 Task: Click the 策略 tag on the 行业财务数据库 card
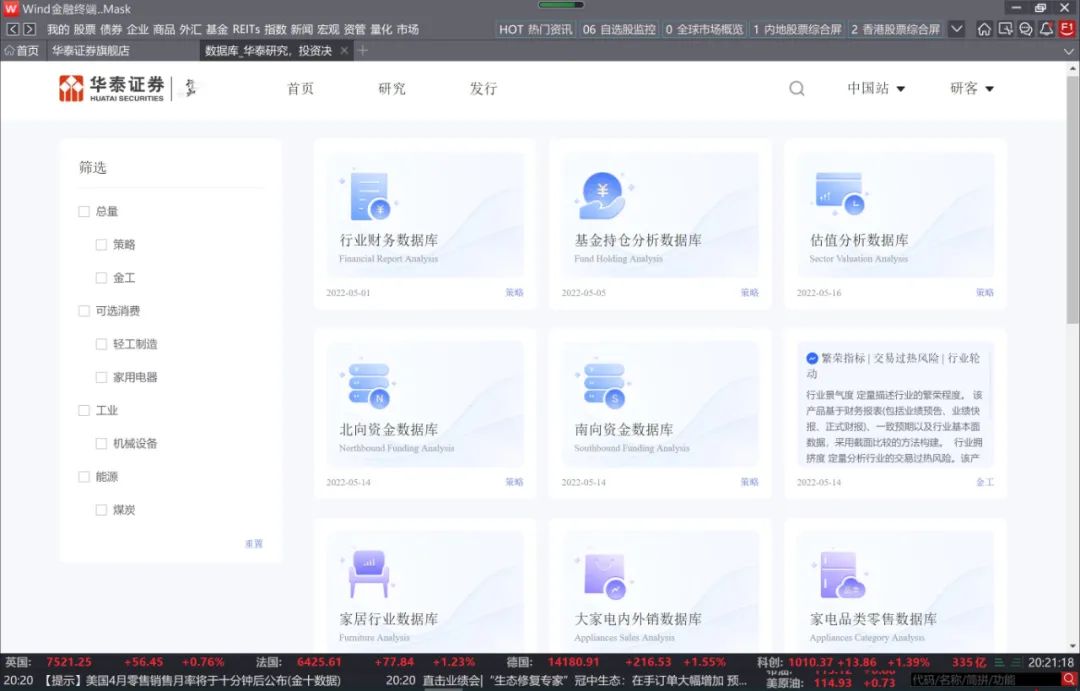pyautogui.click(x=514, y=293)
